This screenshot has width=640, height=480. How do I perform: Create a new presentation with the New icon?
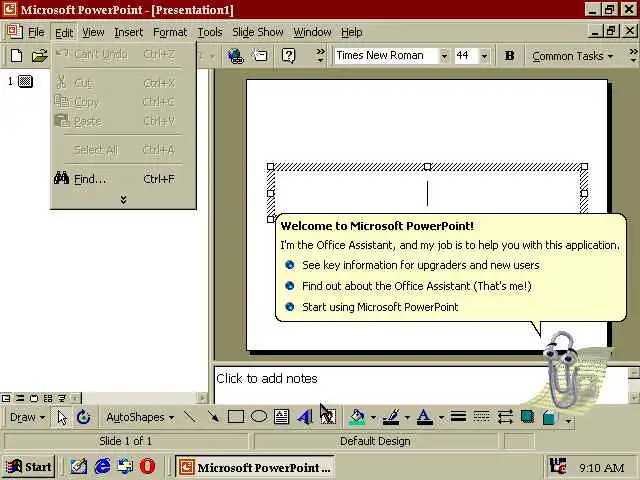16,55
